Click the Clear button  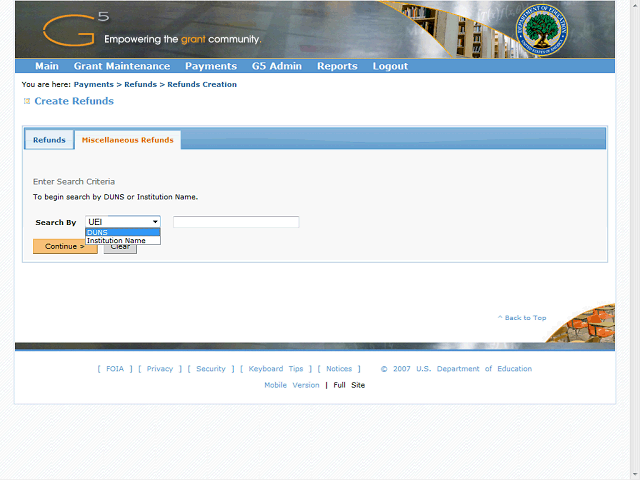tap(120, 247)
